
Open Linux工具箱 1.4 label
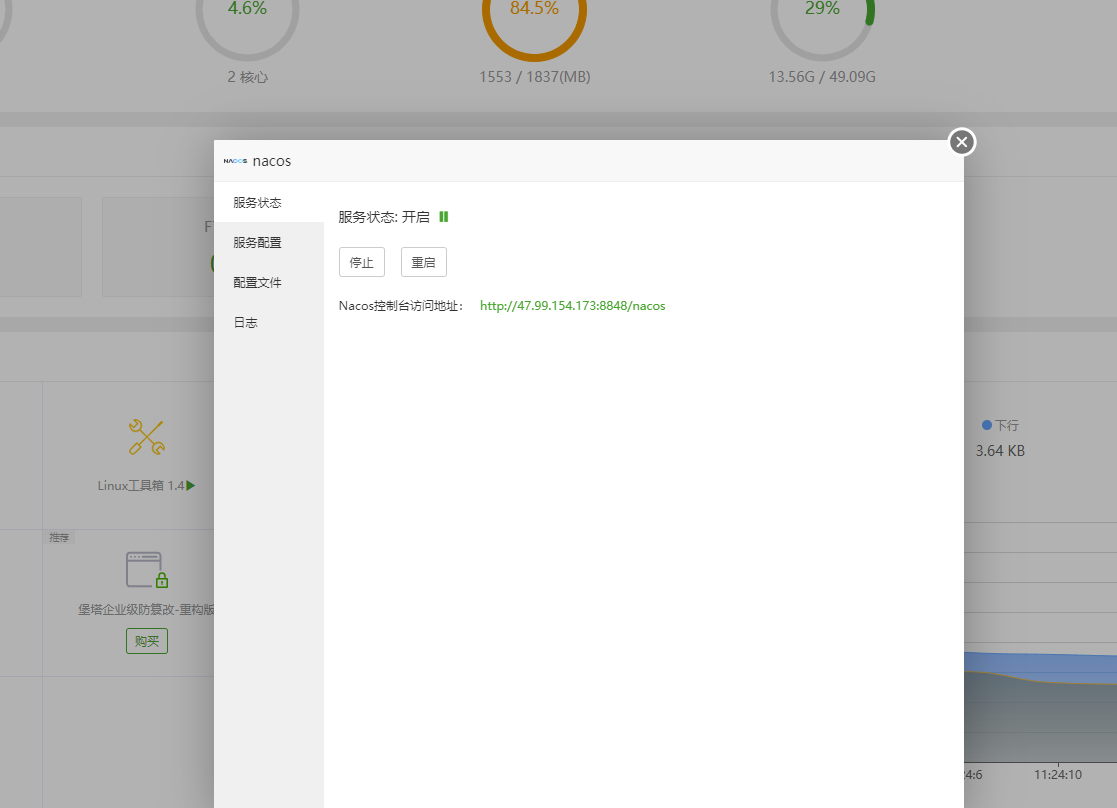(141, 485)
